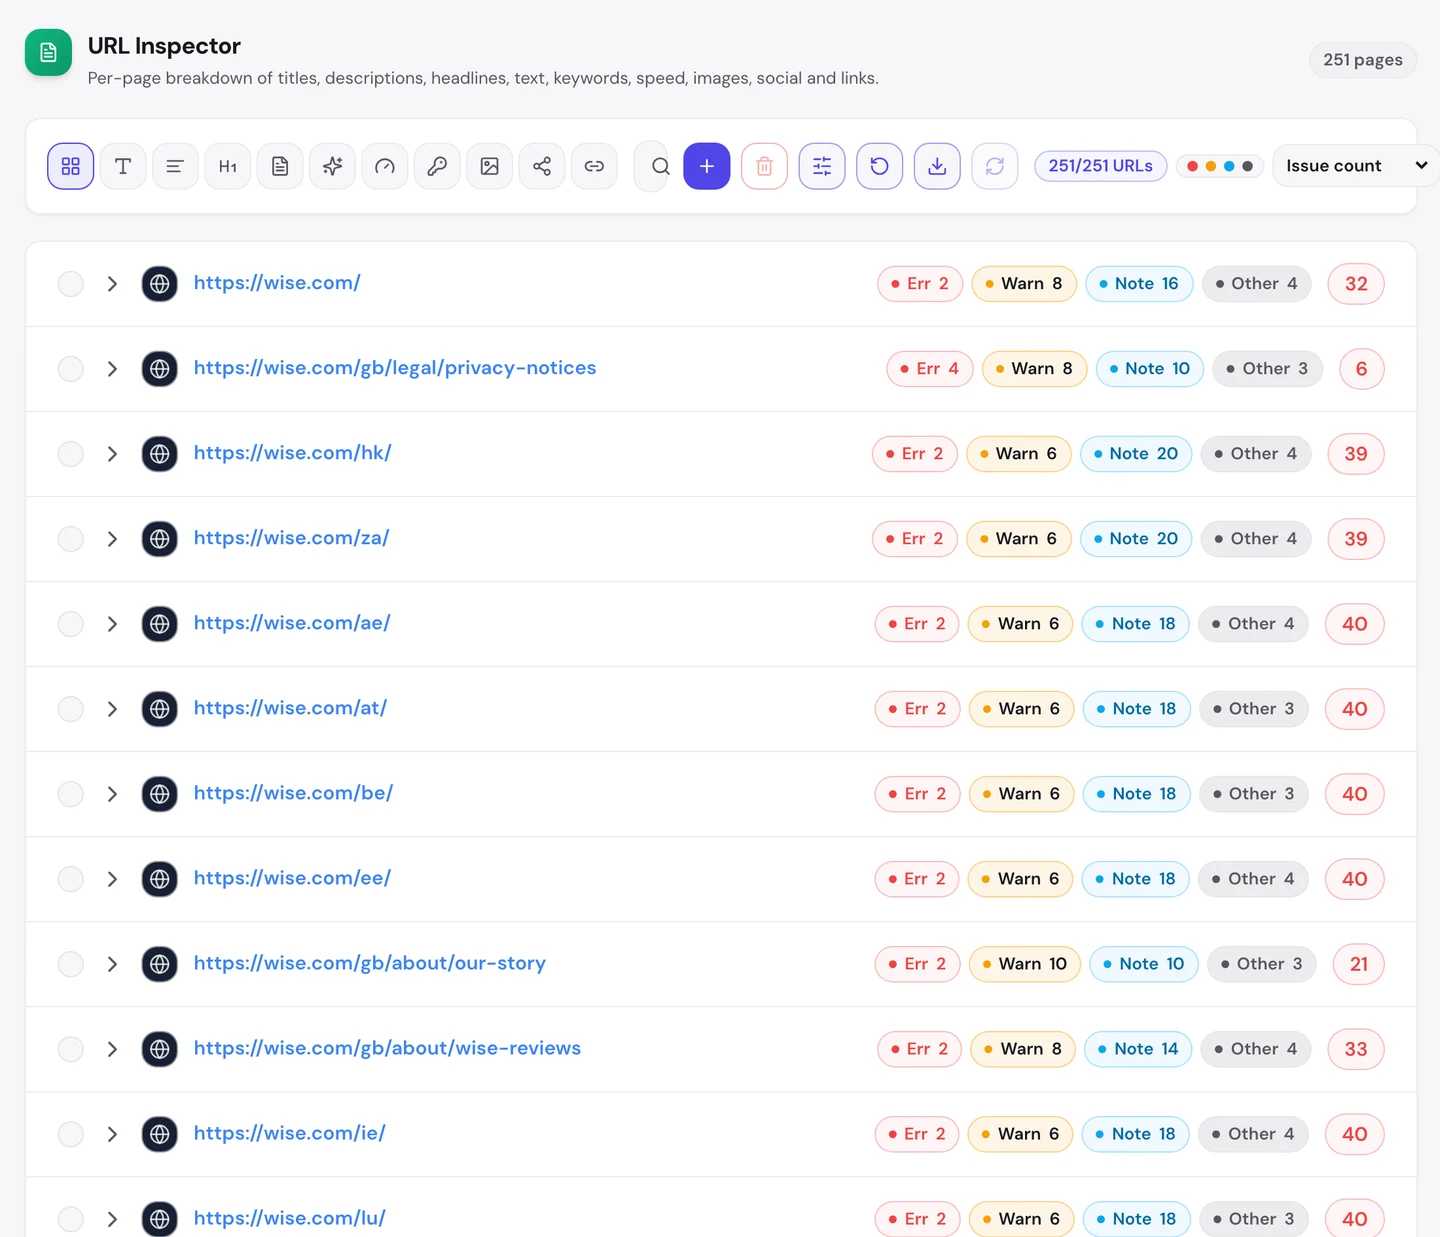The width and height of the screenshot is (1440, 1237).
Task: Open the Titles tab icon
Action: click(x=123, y=166)
